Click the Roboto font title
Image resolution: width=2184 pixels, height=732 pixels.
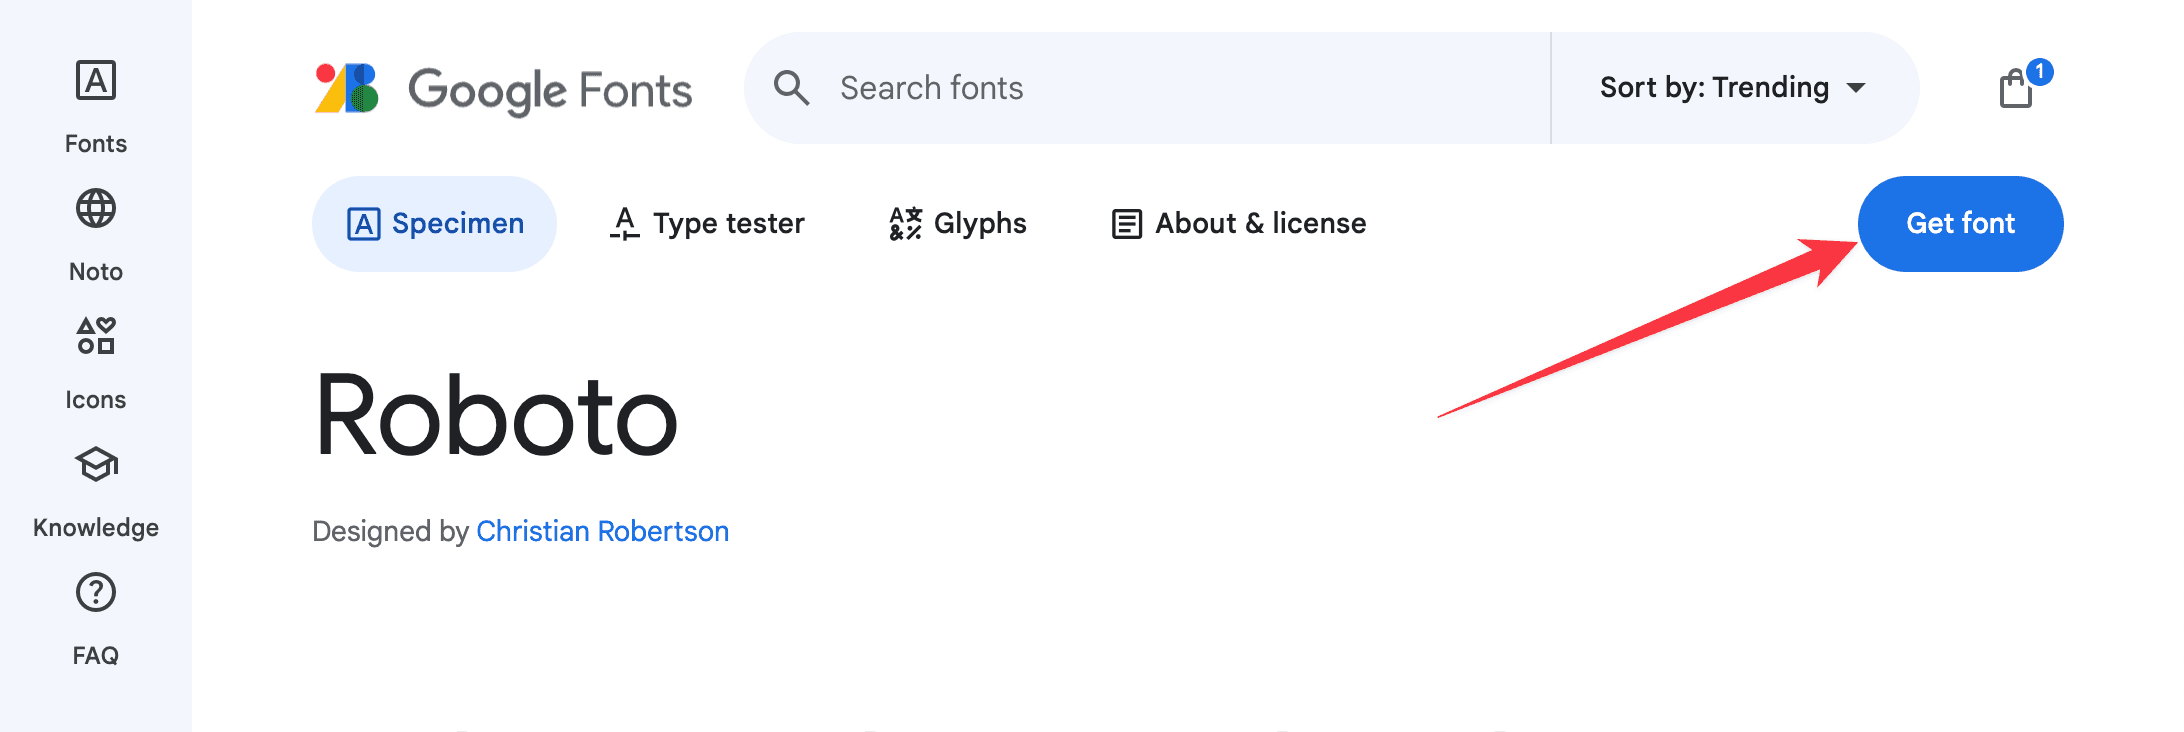coord(496,416)
